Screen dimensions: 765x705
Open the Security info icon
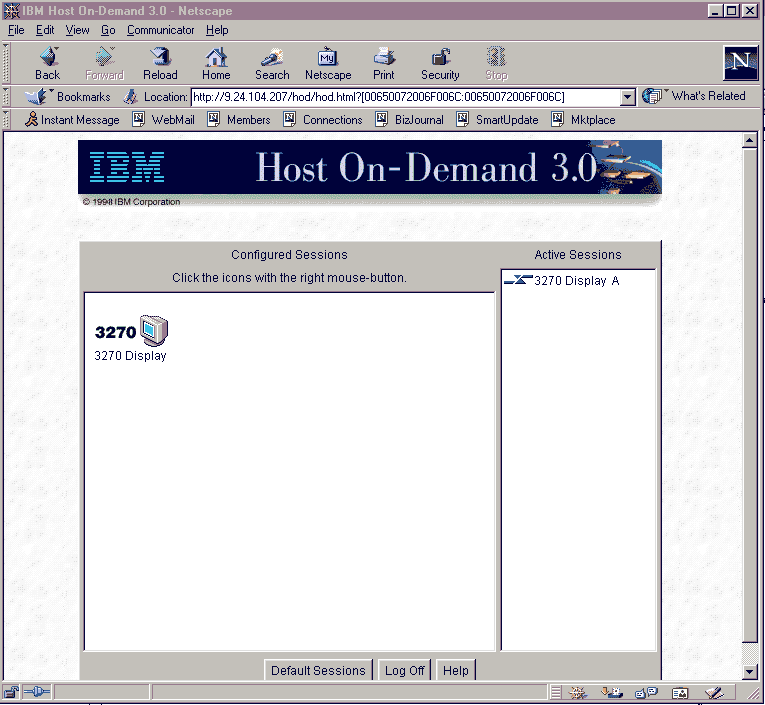point(440,63)
